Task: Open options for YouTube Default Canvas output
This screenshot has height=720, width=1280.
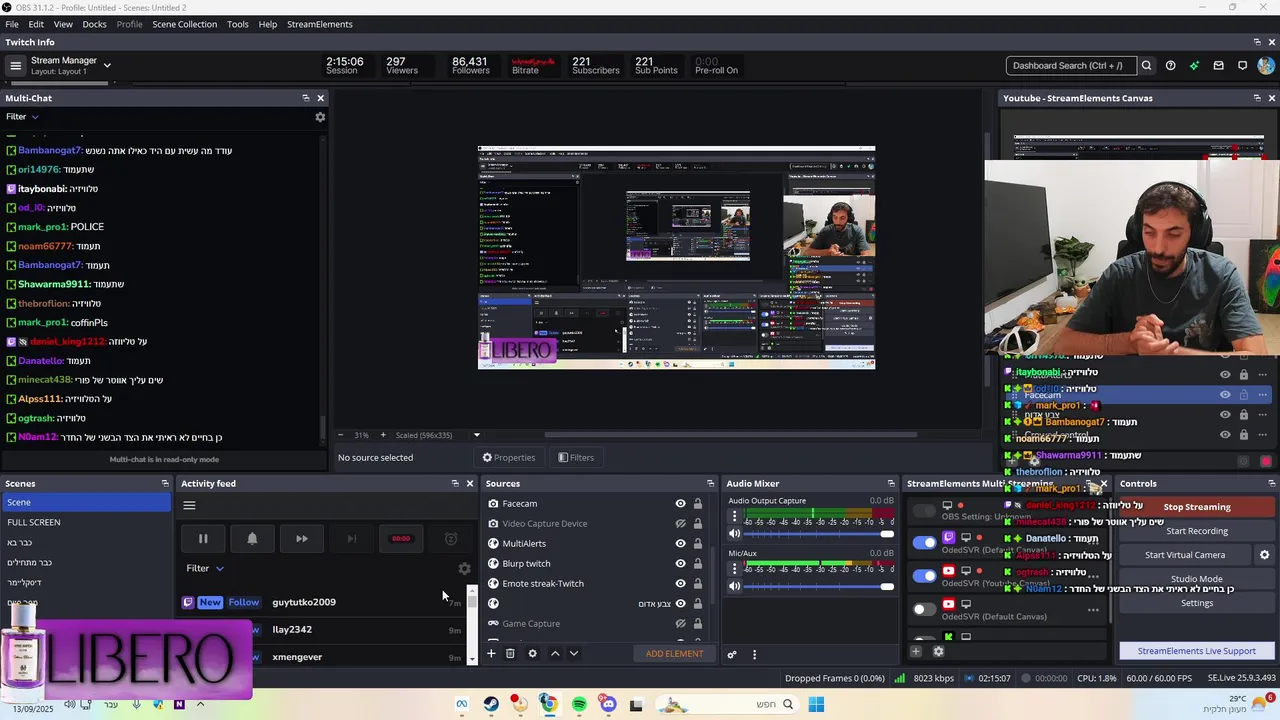Action: (1093, 610)
